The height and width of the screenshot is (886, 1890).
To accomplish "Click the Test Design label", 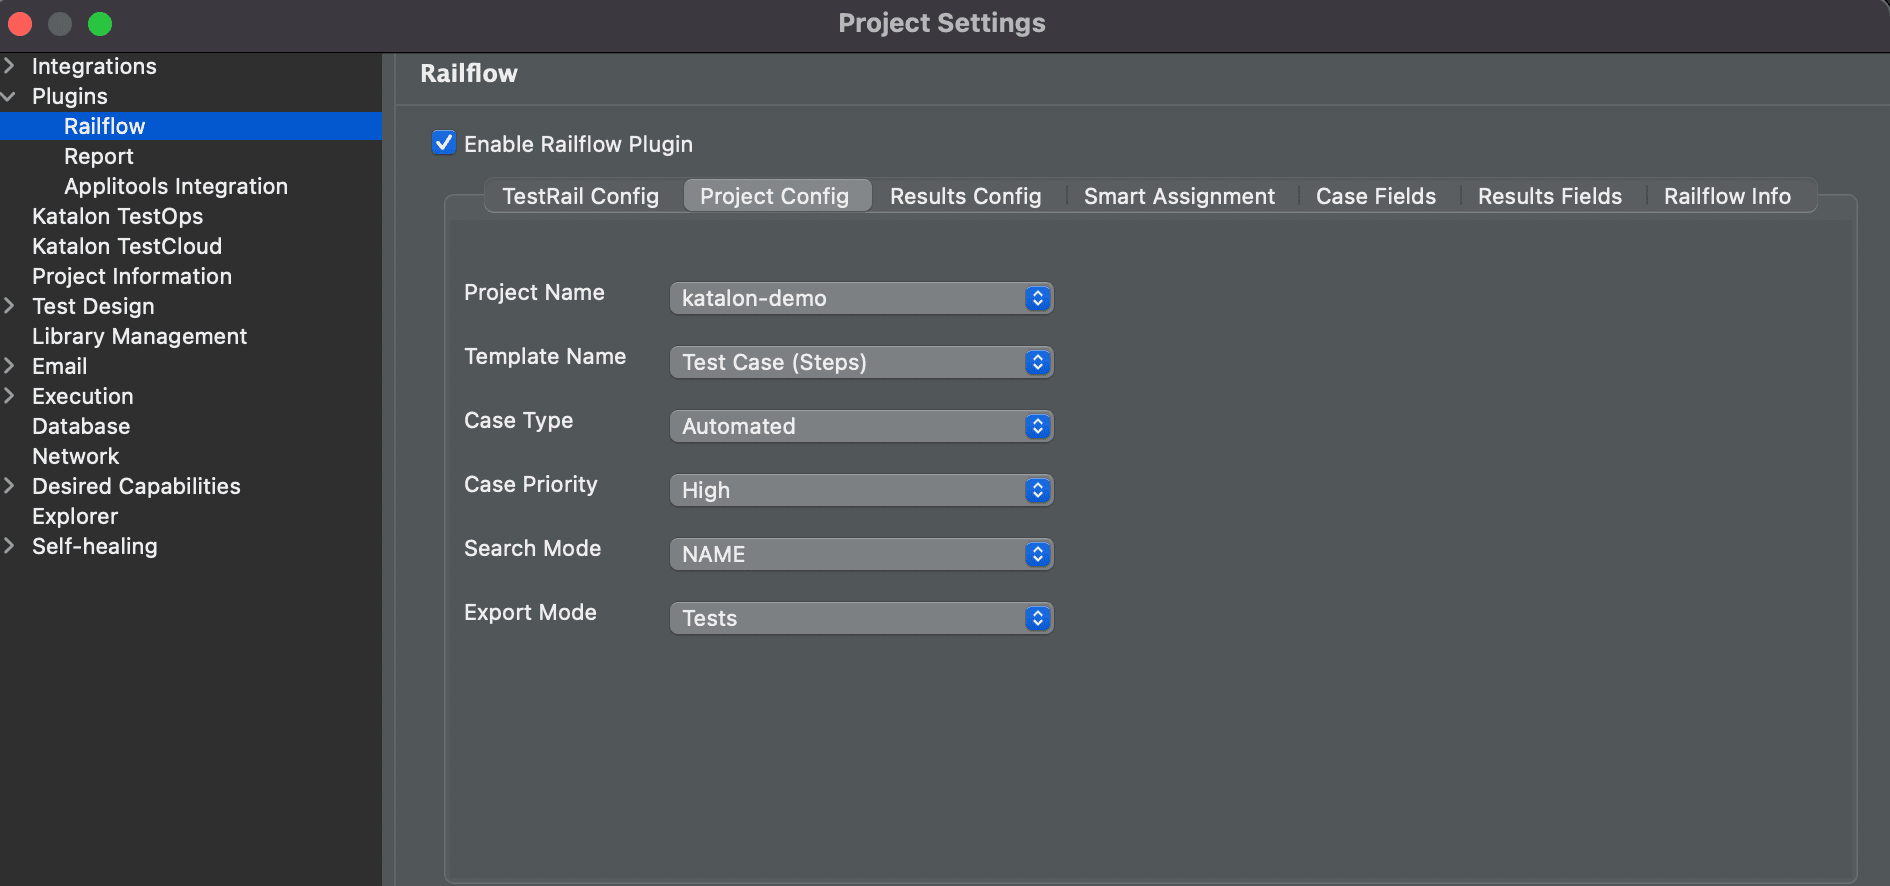I will point(93,306).
